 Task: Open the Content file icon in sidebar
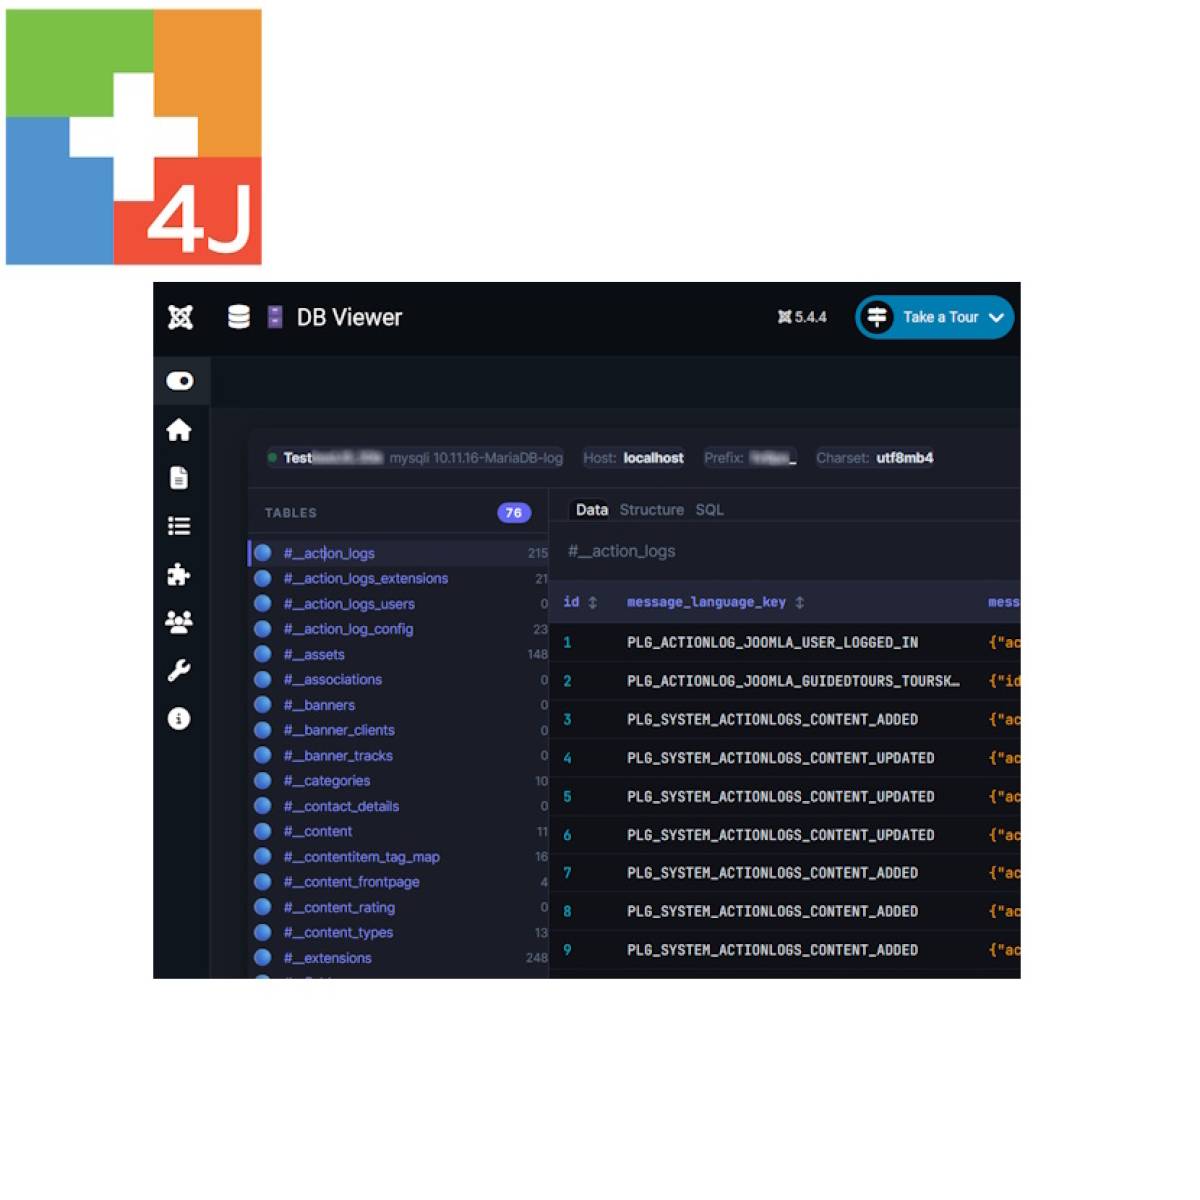pos(179,478)
